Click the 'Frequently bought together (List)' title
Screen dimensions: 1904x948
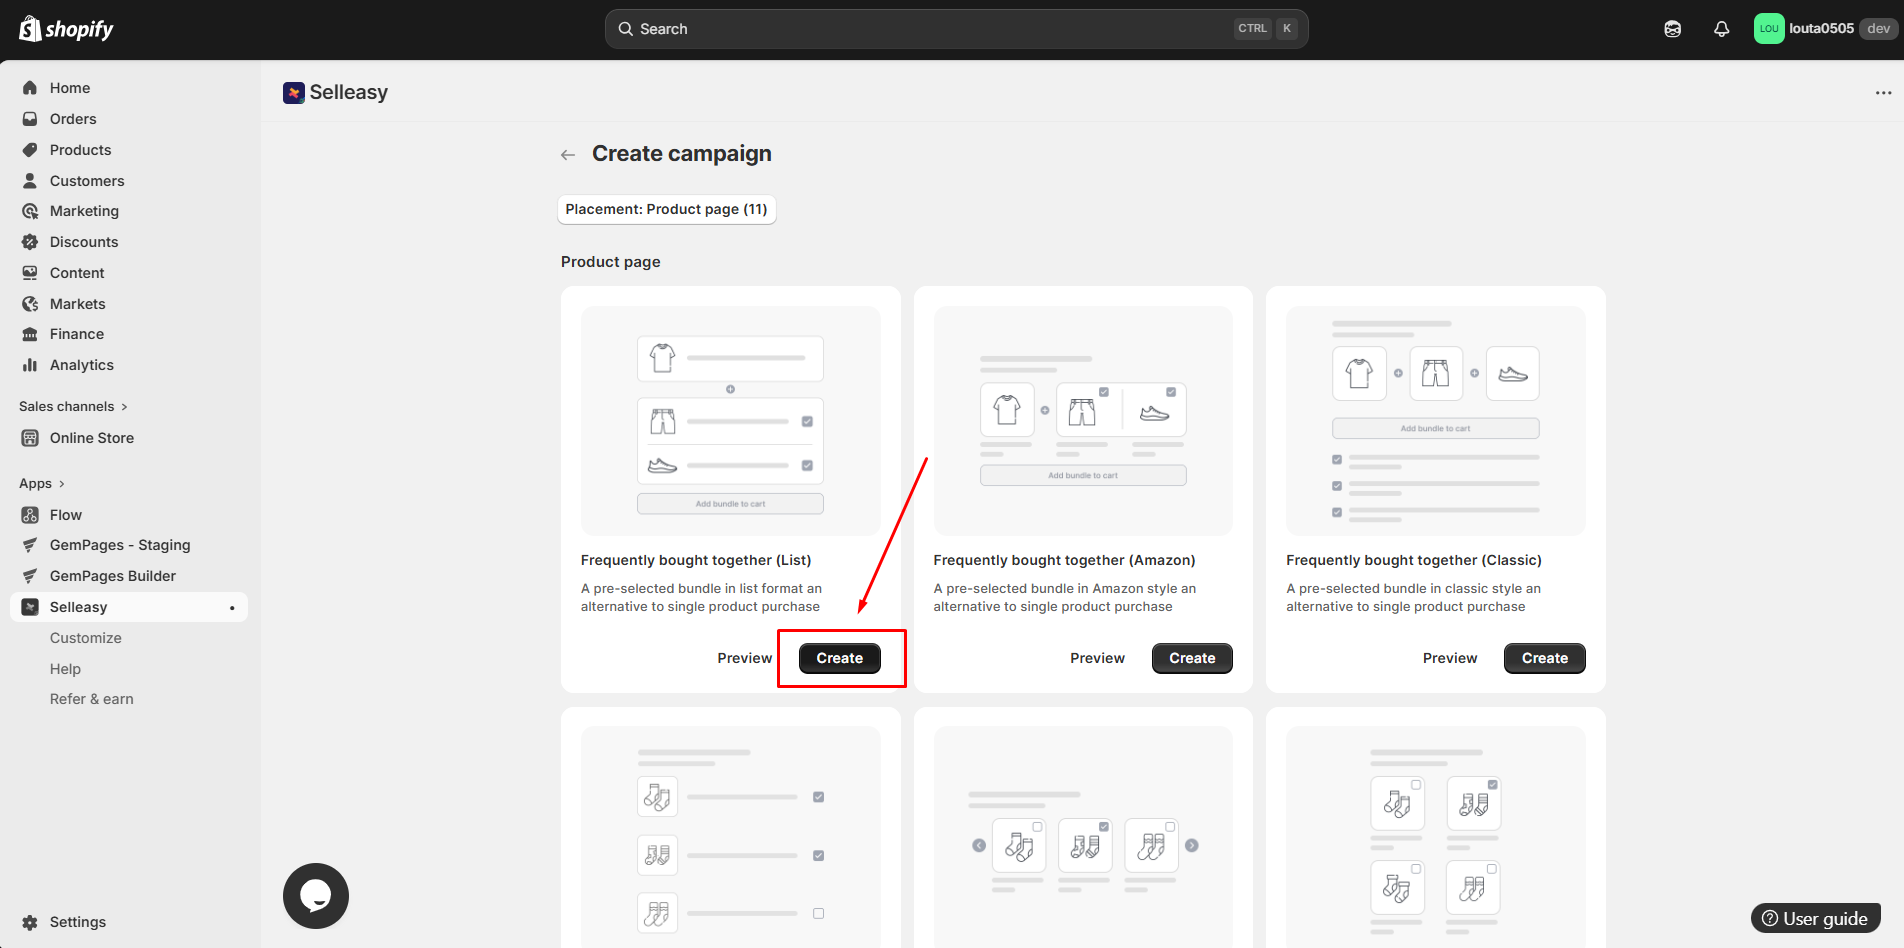point(696,560)
